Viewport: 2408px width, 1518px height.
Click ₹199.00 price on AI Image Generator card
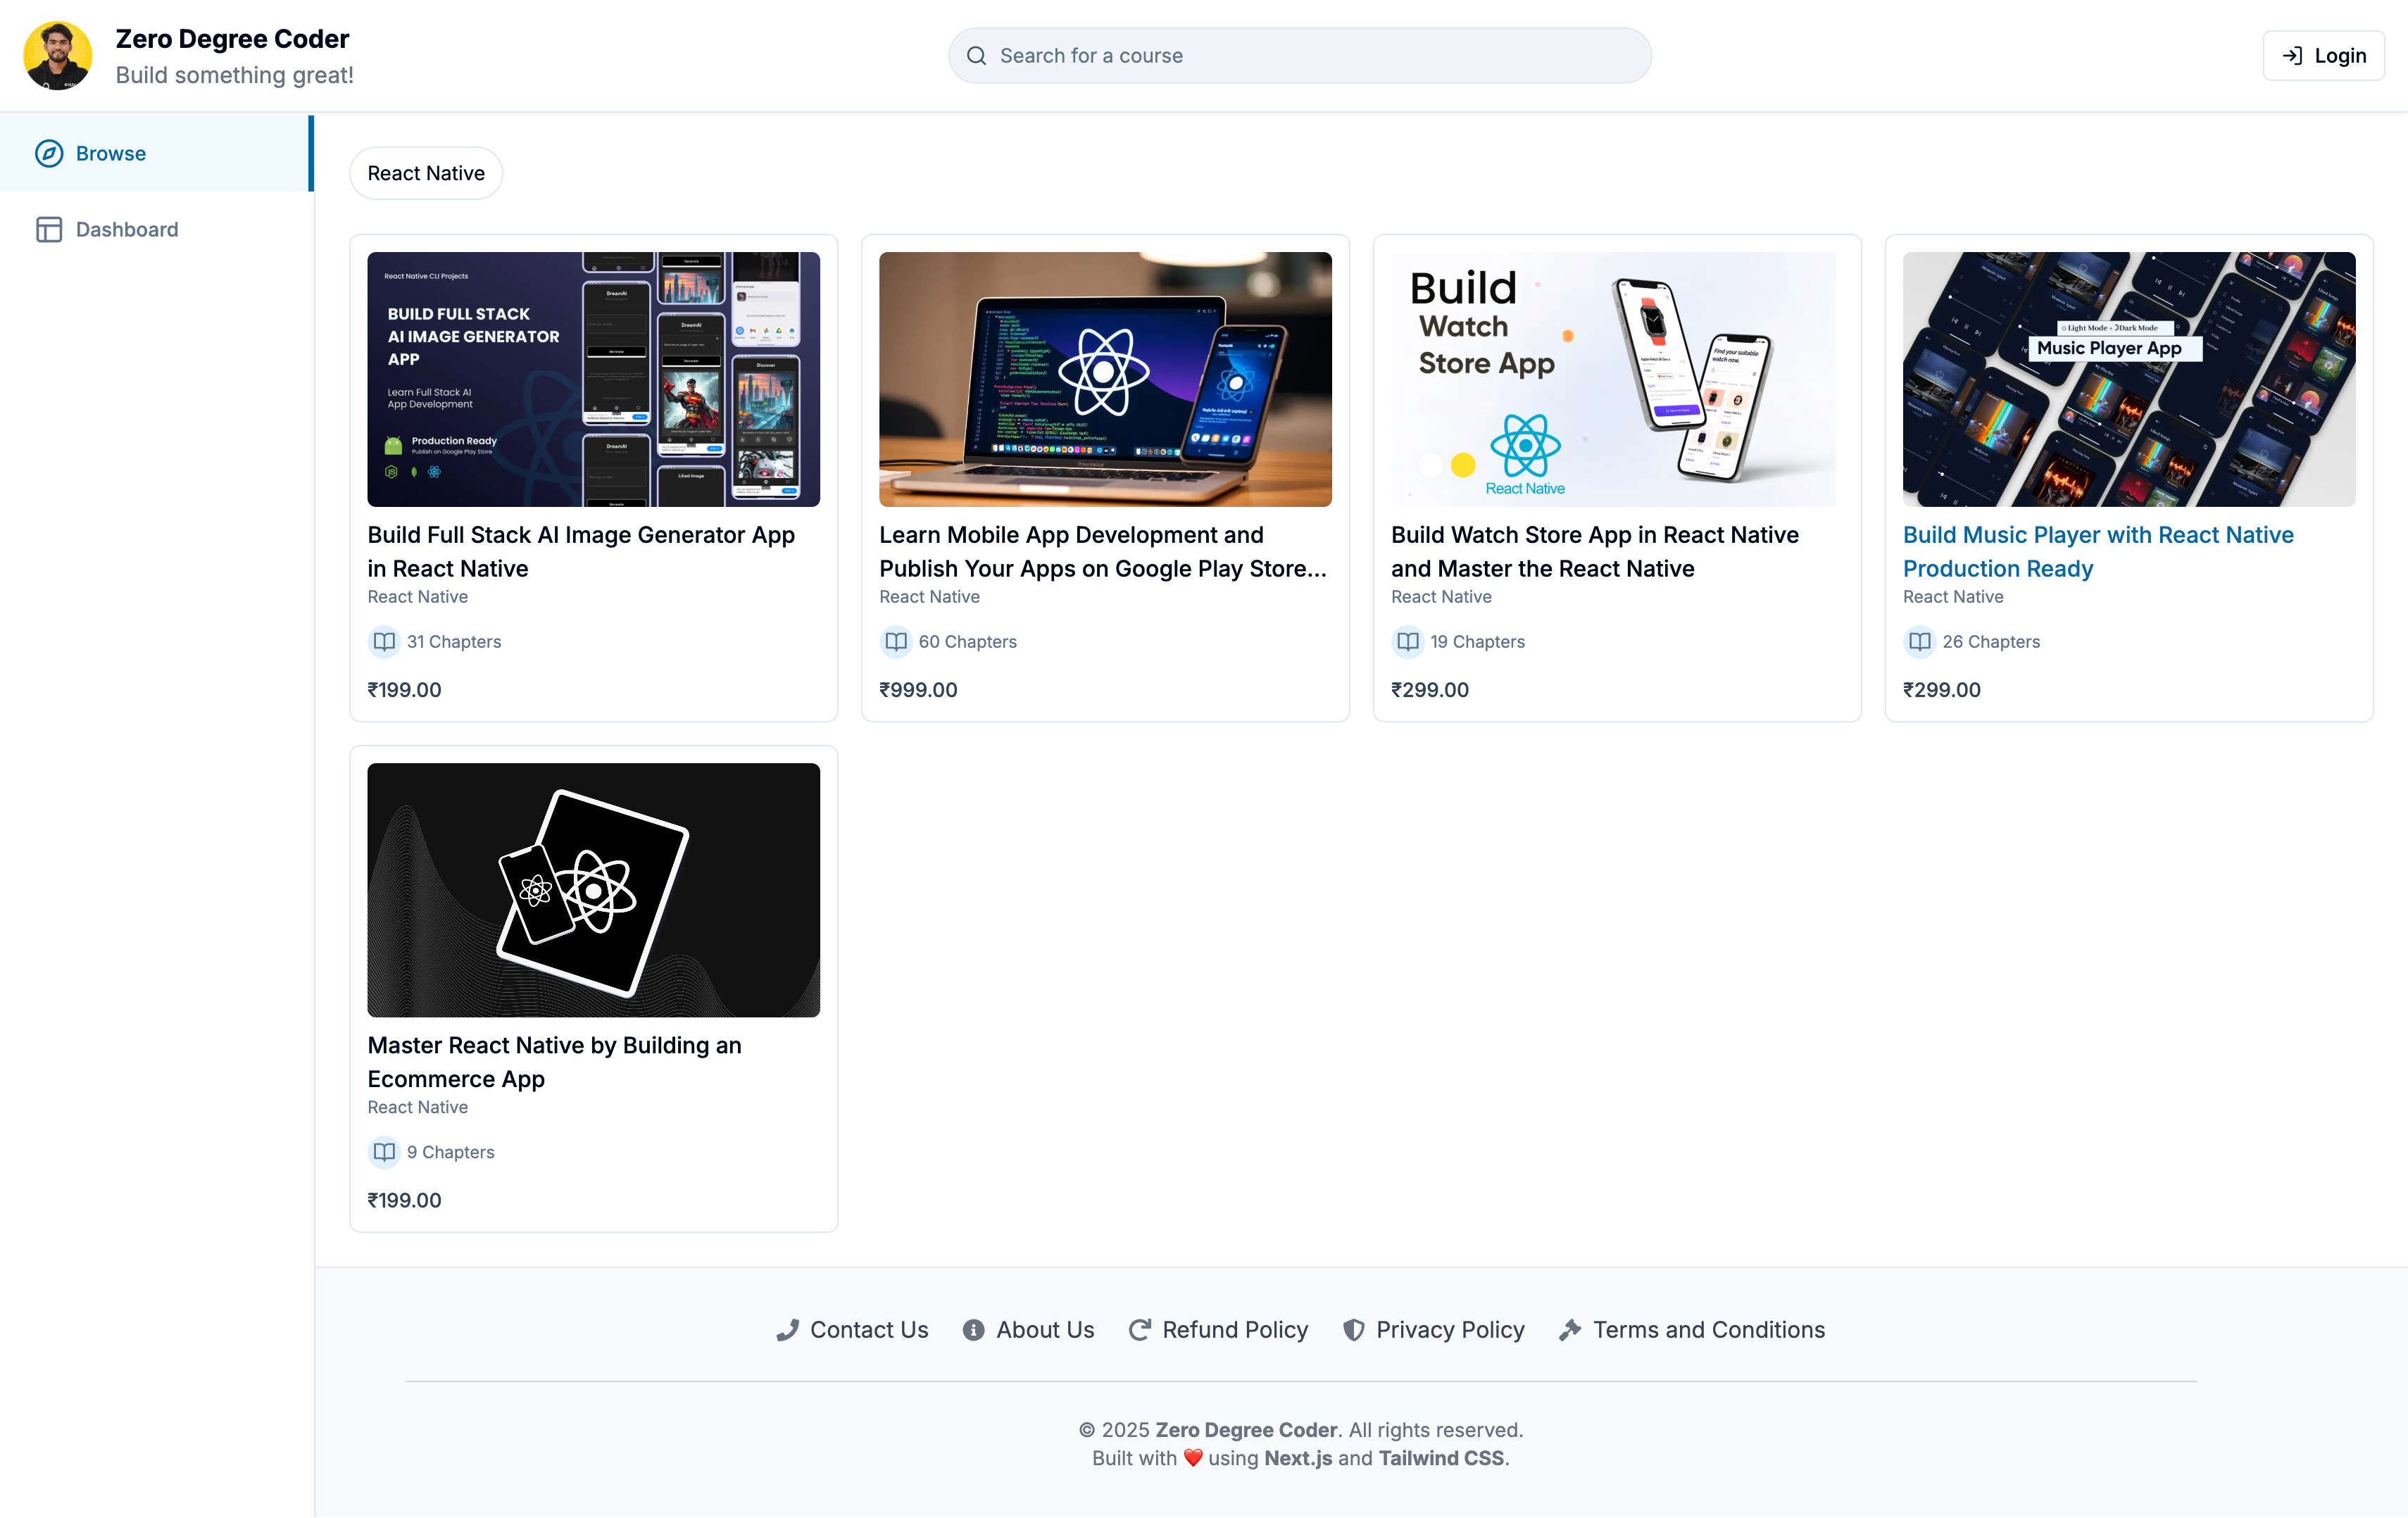coord(404,689)
